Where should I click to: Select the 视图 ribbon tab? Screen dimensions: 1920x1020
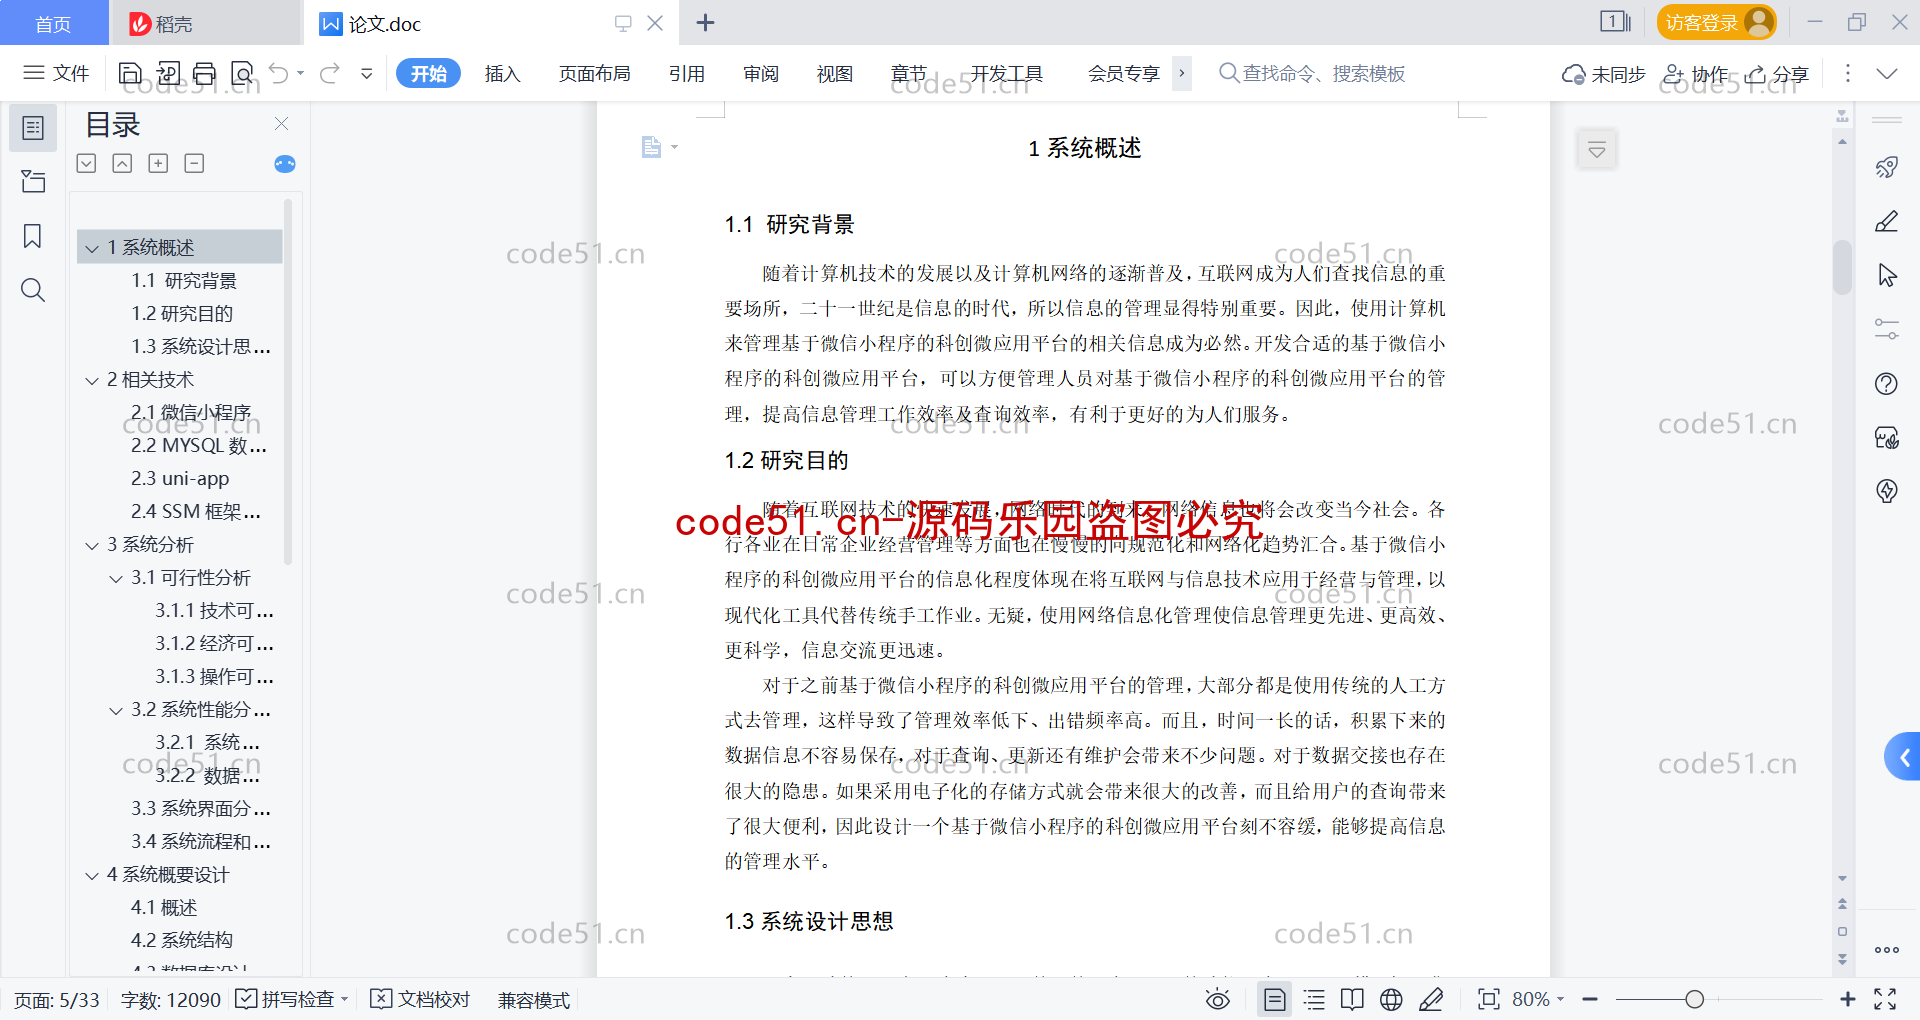(835, 73)
